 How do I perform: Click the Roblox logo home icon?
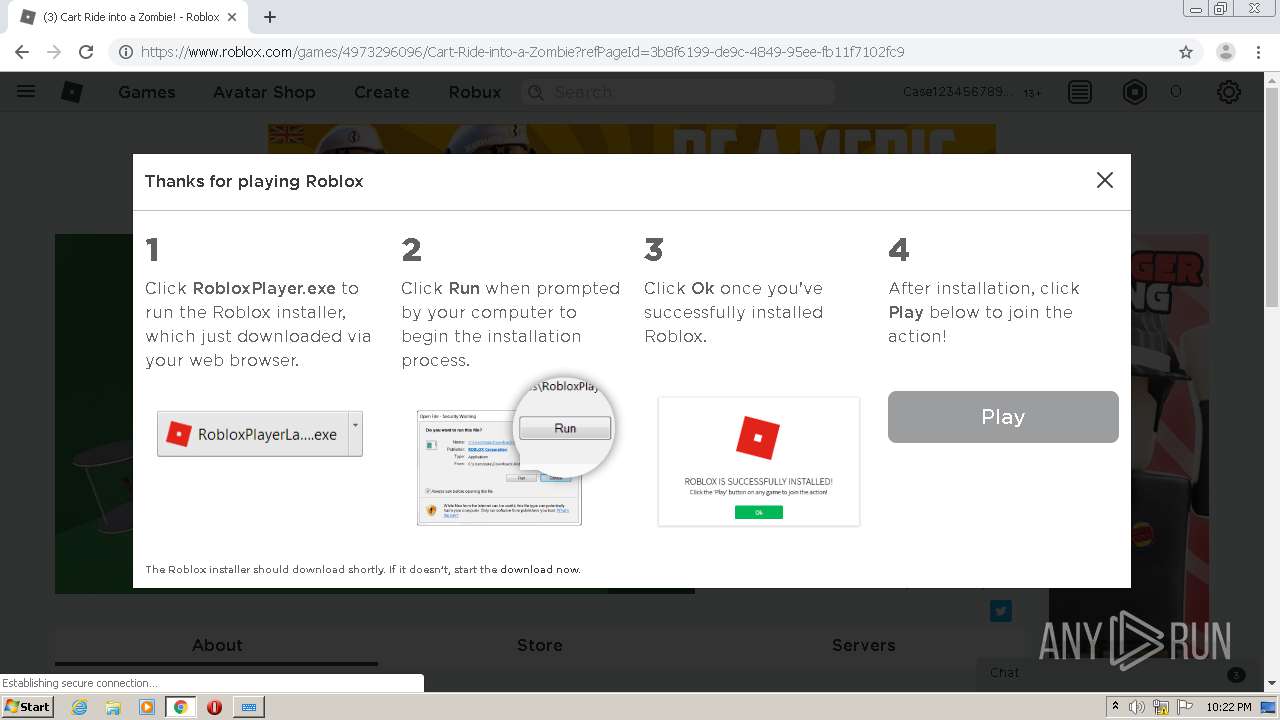click(72, 92)
